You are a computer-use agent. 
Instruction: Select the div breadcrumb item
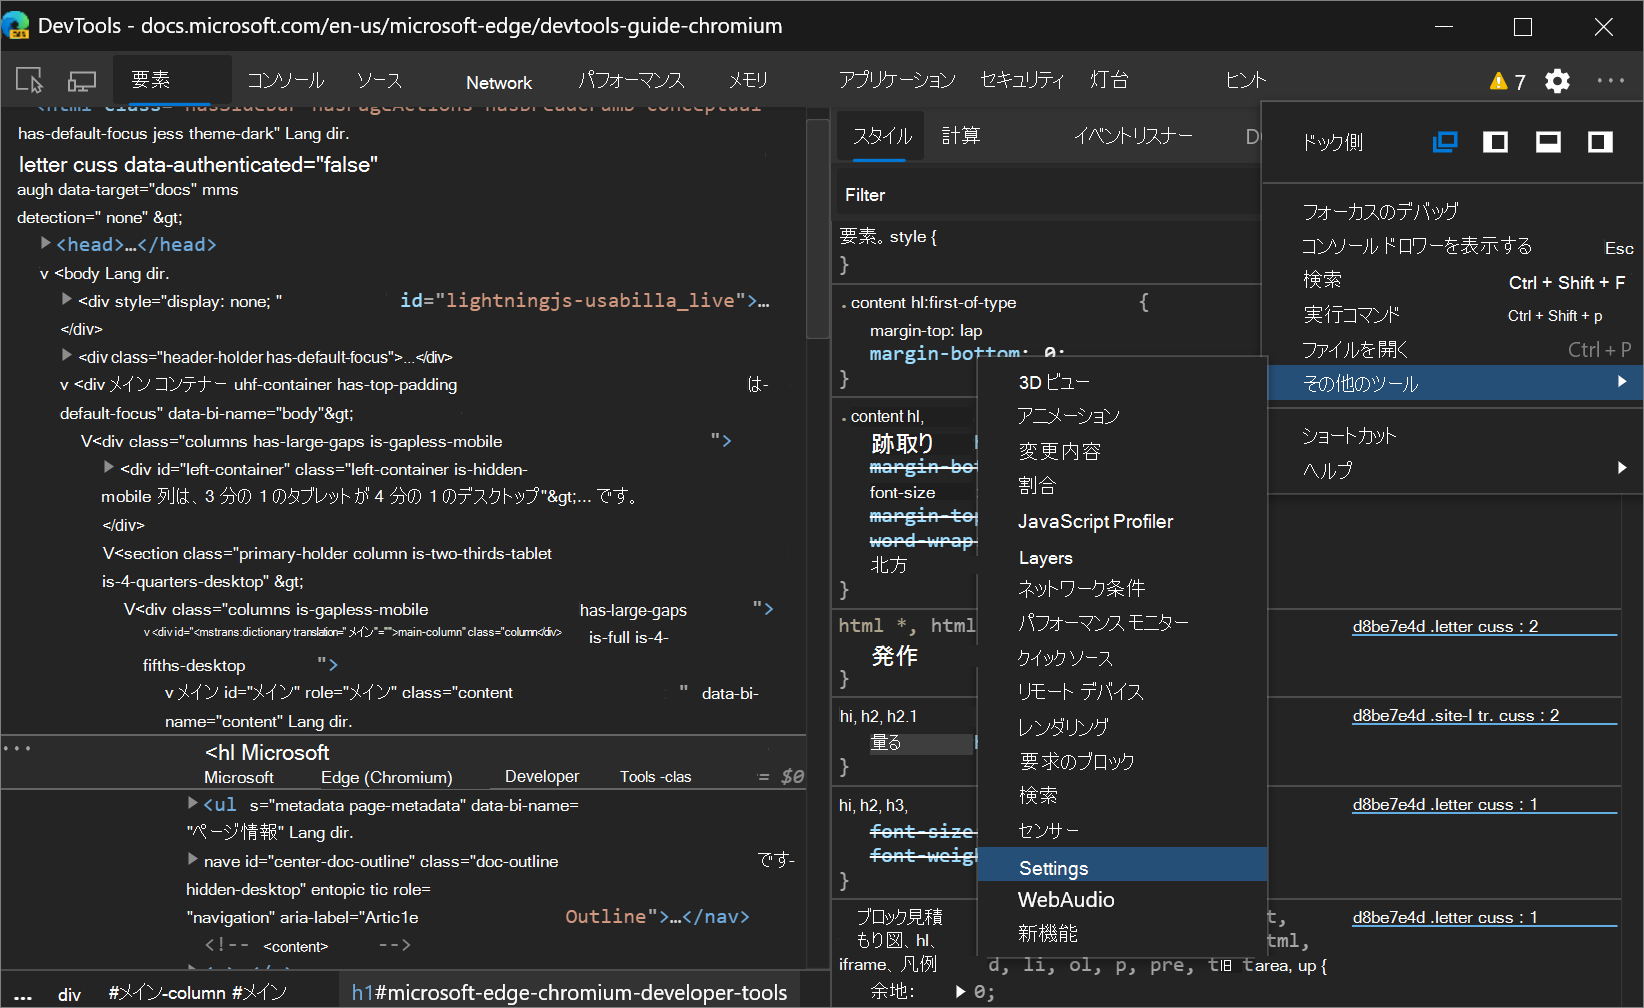point(69,994)
